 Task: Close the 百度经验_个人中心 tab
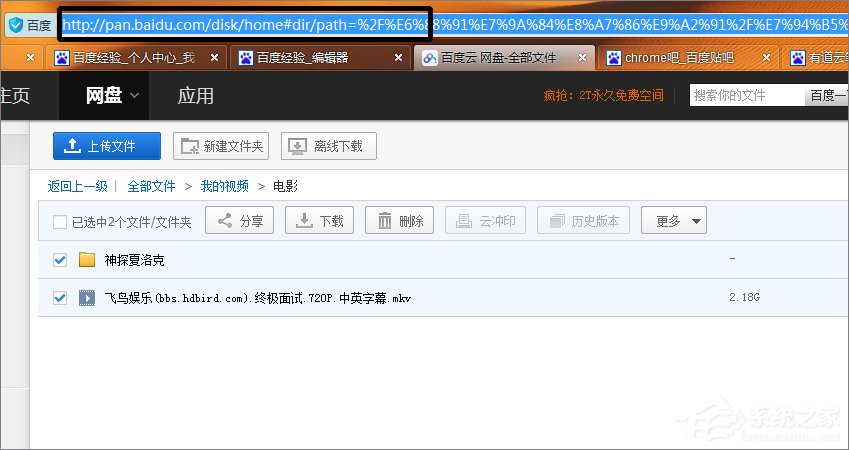pyautogui.click(x=214, y=57)
